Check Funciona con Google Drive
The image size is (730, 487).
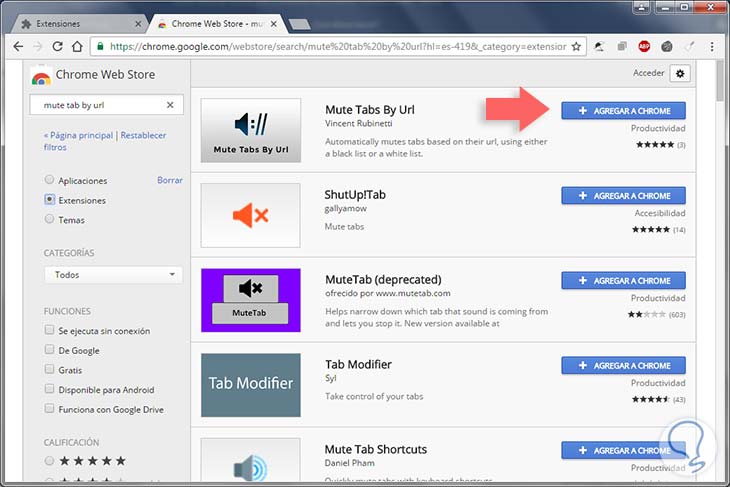pos(49,408)
